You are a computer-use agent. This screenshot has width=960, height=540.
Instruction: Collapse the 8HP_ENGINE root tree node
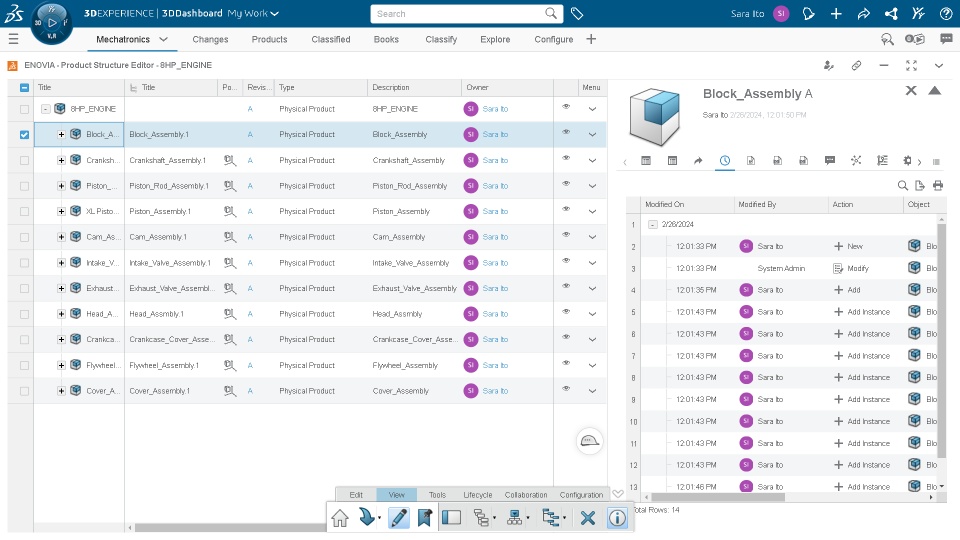pos(46,108)
